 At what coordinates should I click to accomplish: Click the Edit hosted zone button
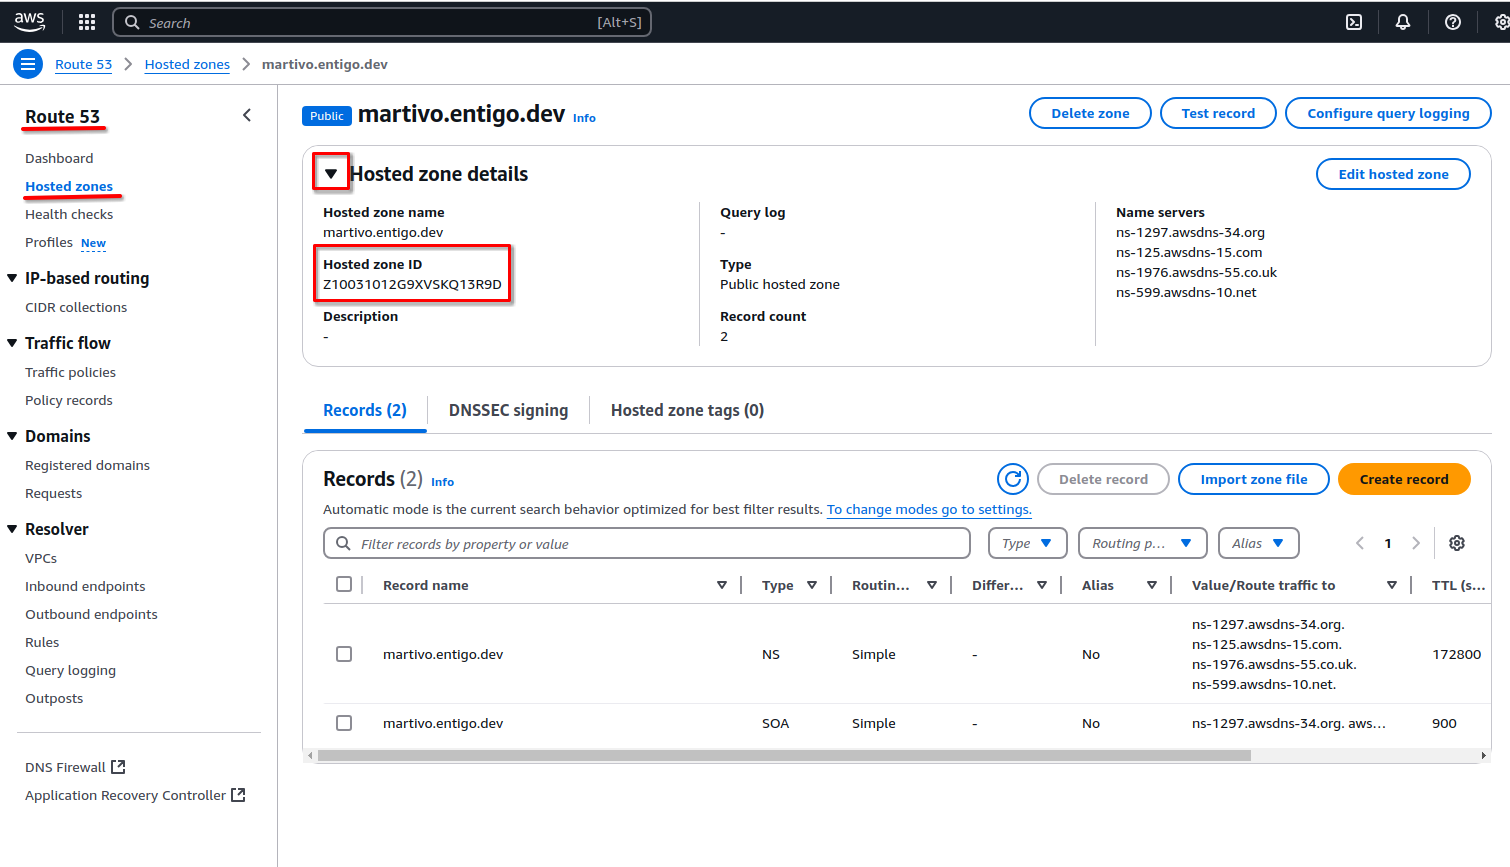pyautogui.click(x=1393, y=174)
